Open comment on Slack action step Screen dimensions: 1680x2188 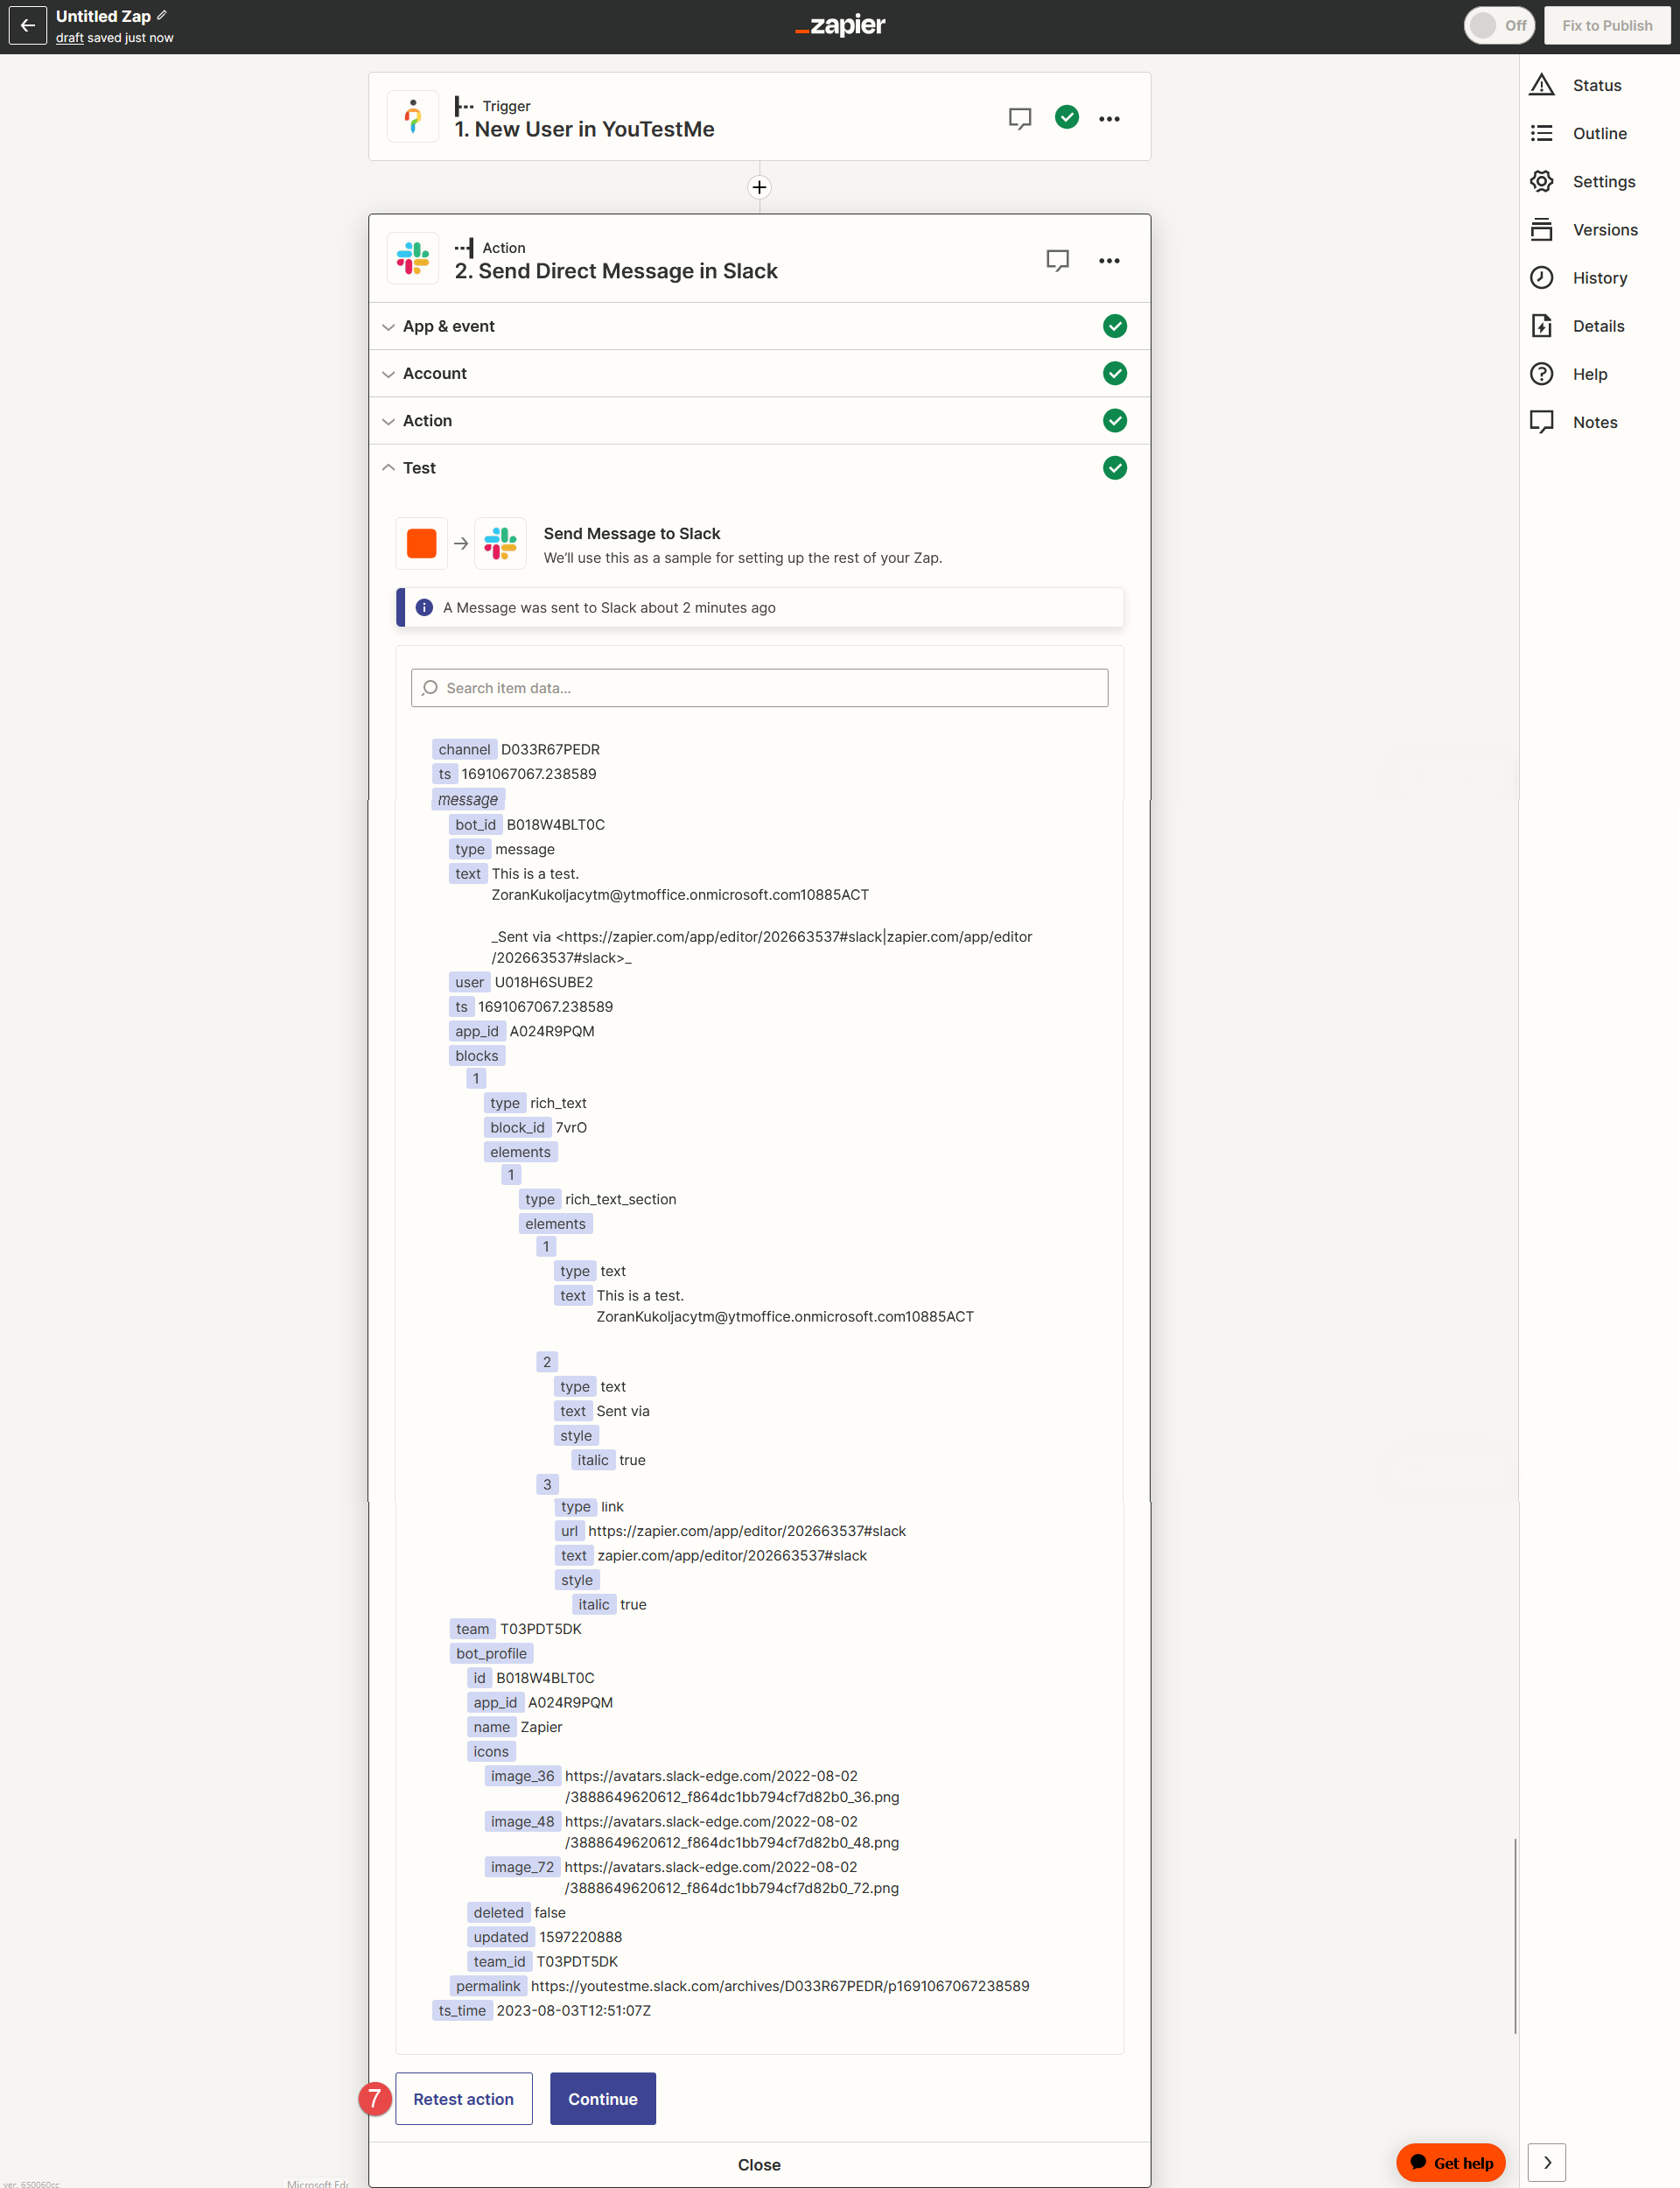click(x=1057, y=260)
